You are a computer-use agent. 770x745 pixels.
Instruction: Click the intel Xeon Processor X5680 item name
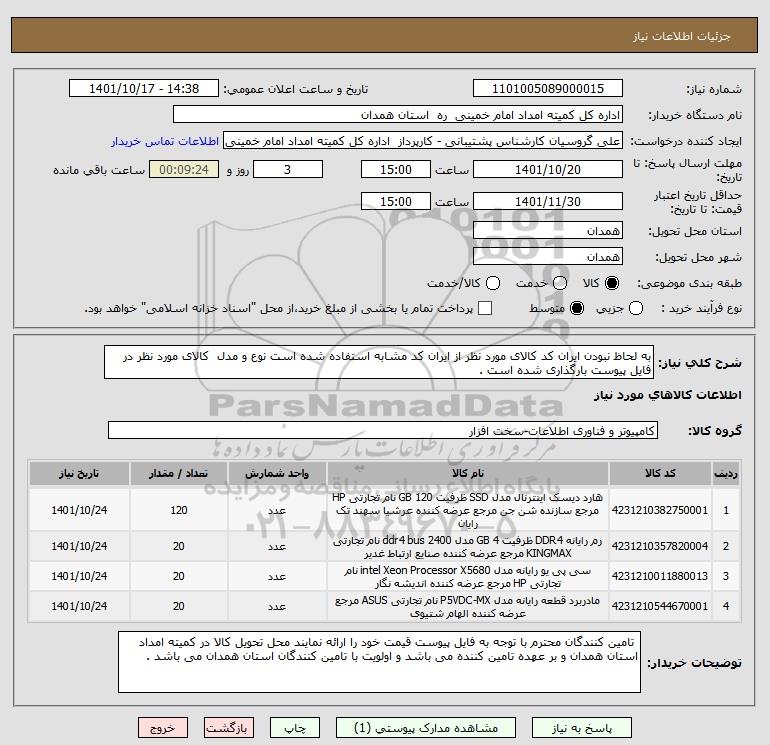click(468, 577)
